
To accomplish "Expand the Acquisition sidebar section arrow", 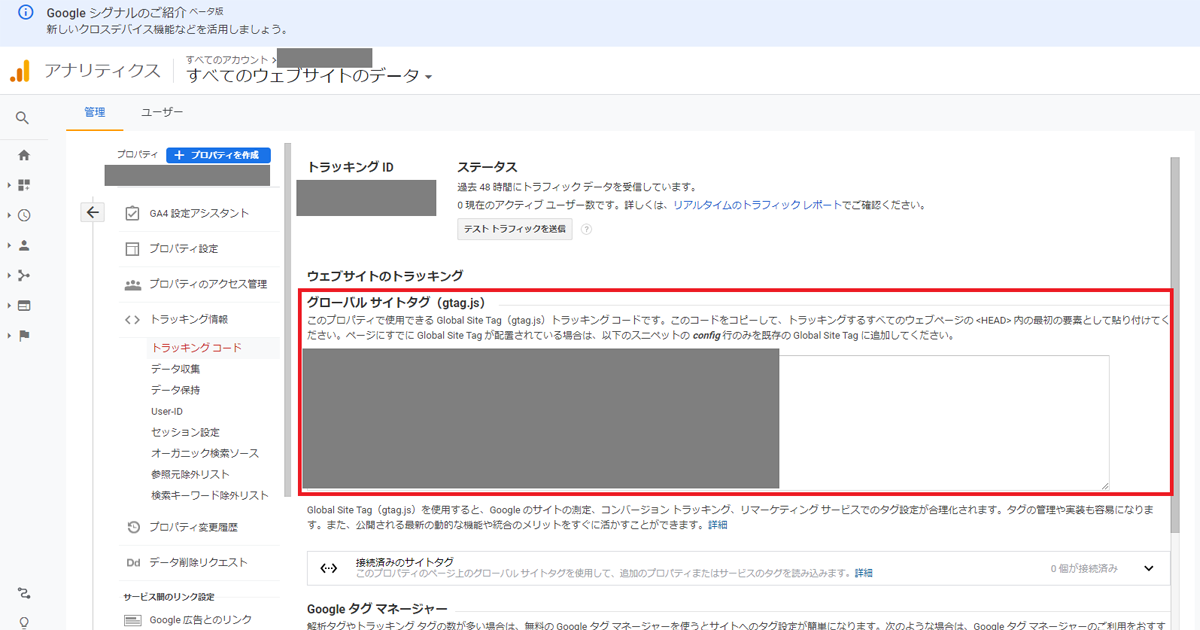I will click(x=9, y=275).
